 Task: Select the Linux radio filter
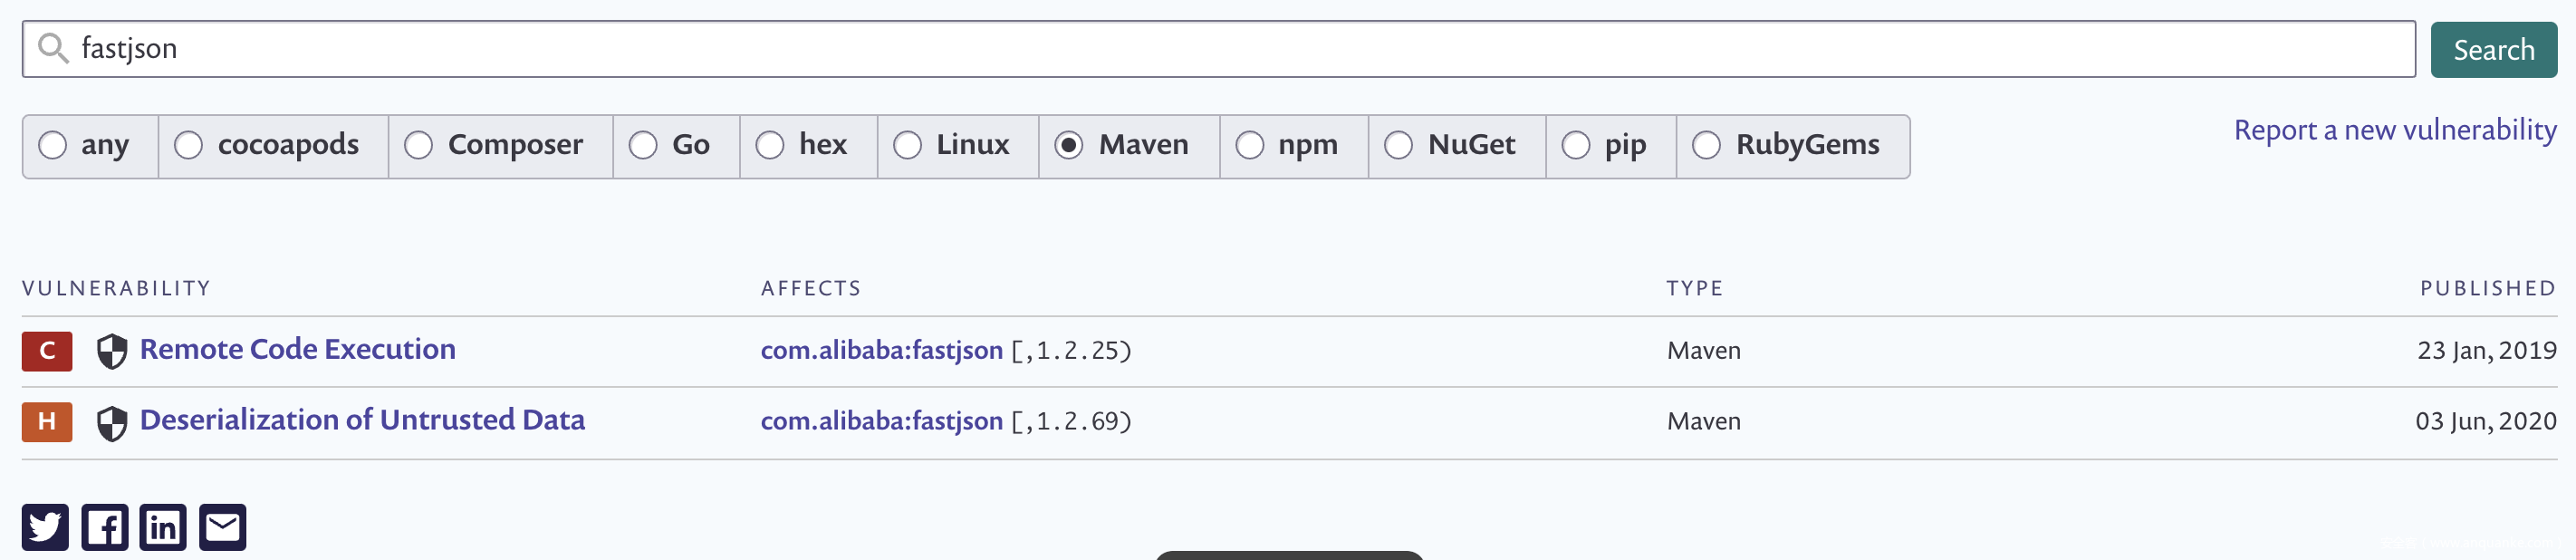(907, 146)
